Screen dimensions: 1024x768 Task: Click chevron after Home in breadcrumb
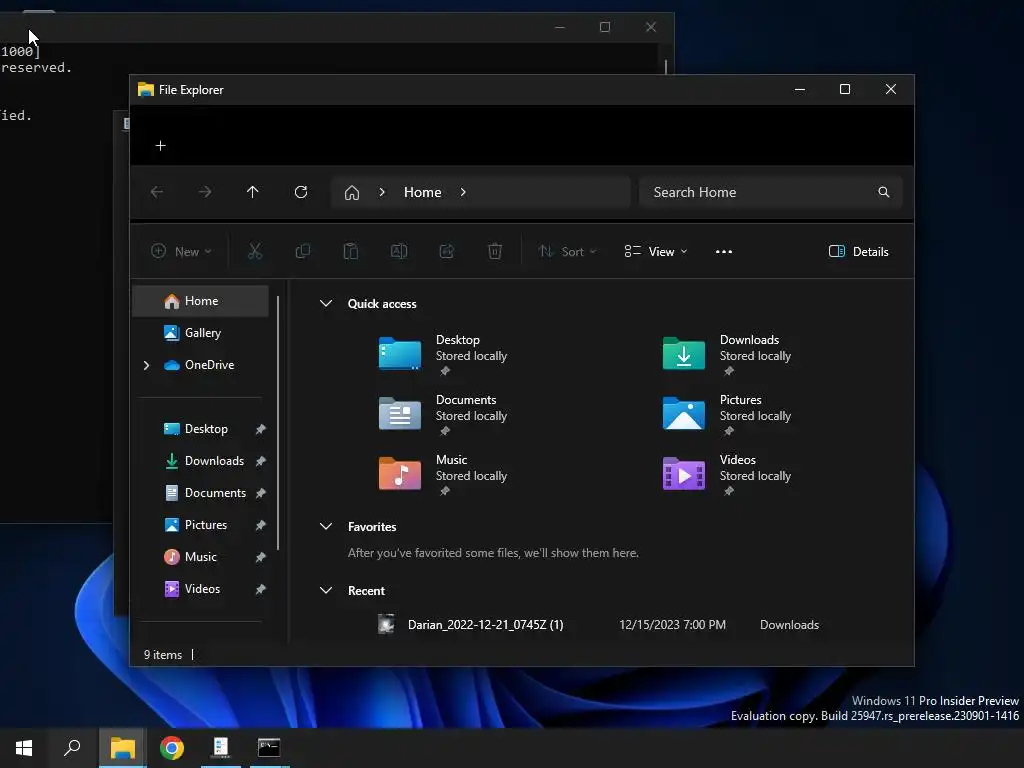[463, 192]
